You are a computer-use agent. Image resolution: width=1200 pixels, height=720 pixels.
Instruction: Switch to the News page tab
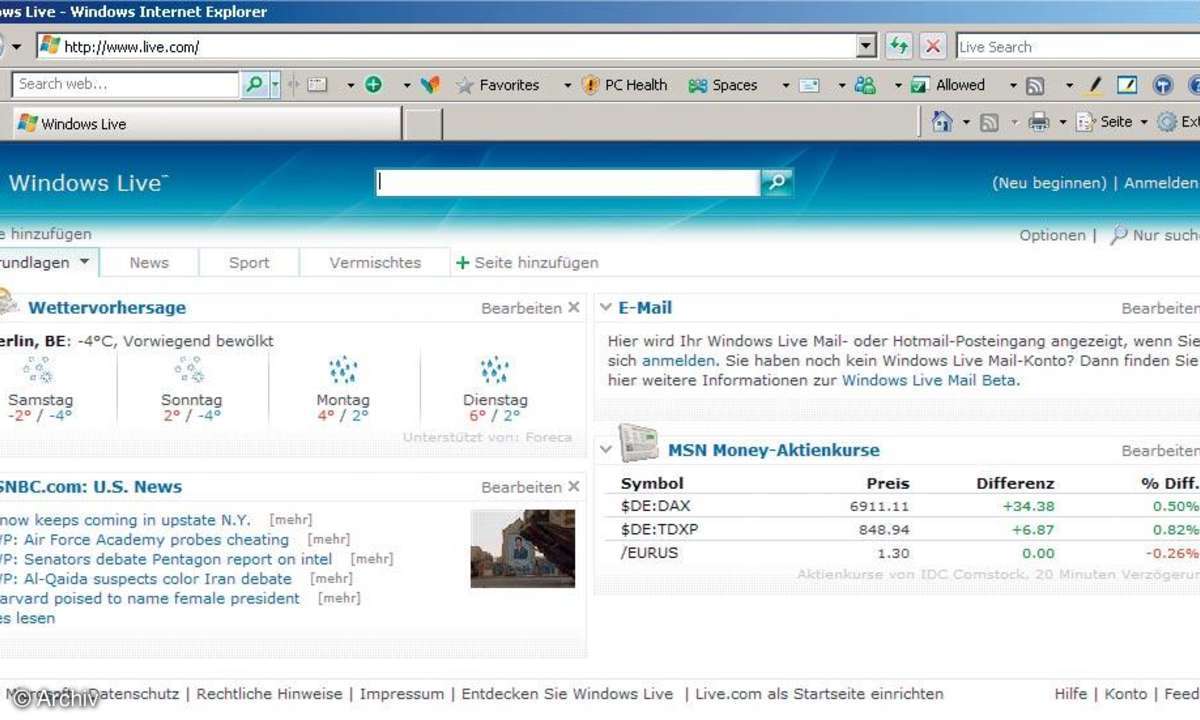click(149, 263)
